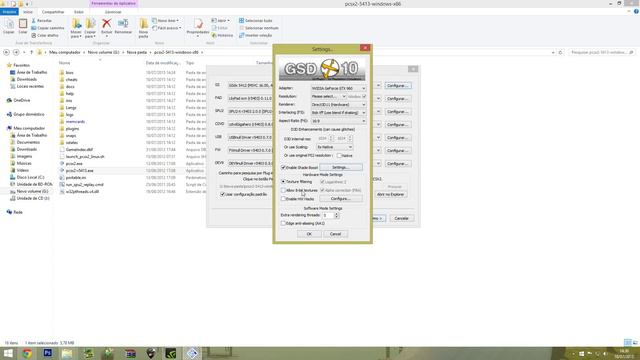Click the Renomear icon in the ribbon

(x=123, y=24)
